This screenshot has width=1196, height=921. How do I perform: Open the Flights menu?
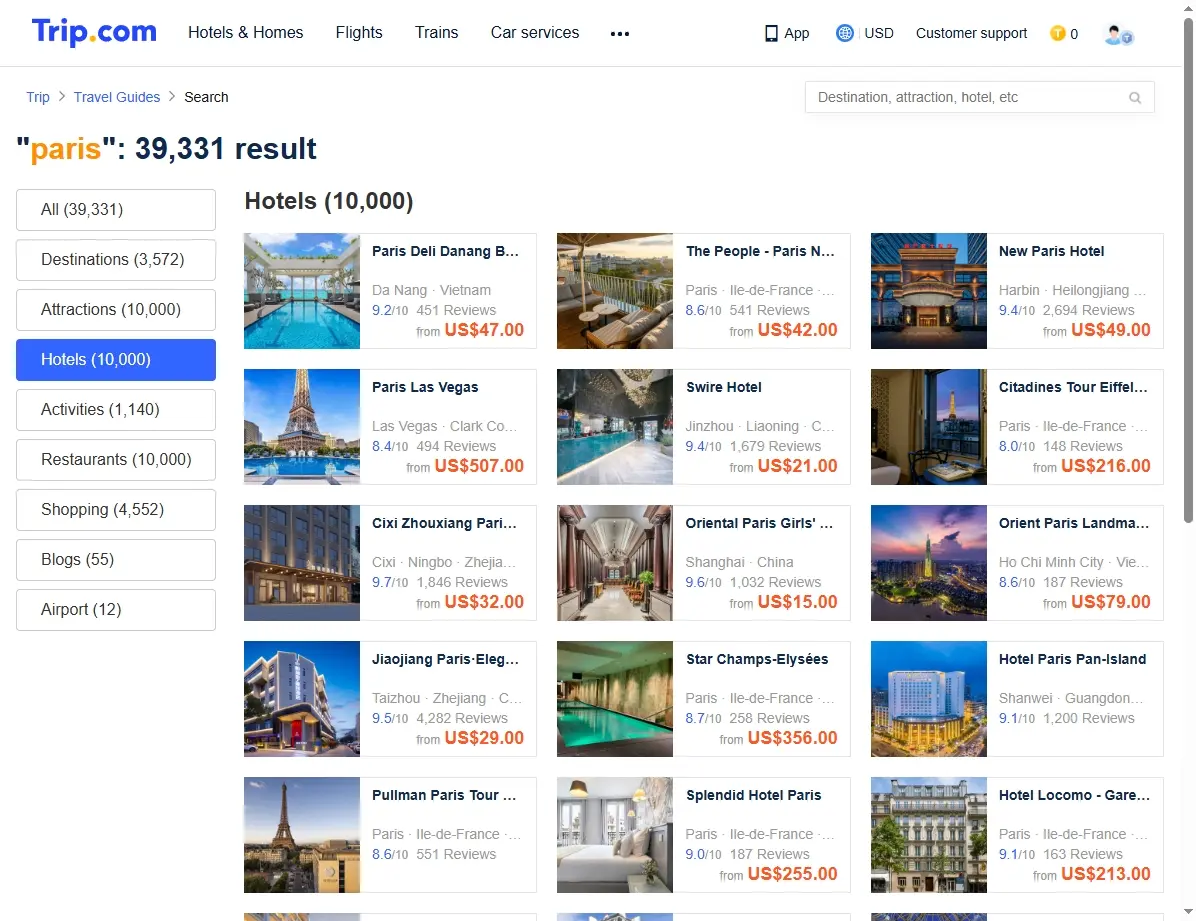[358, 32]
